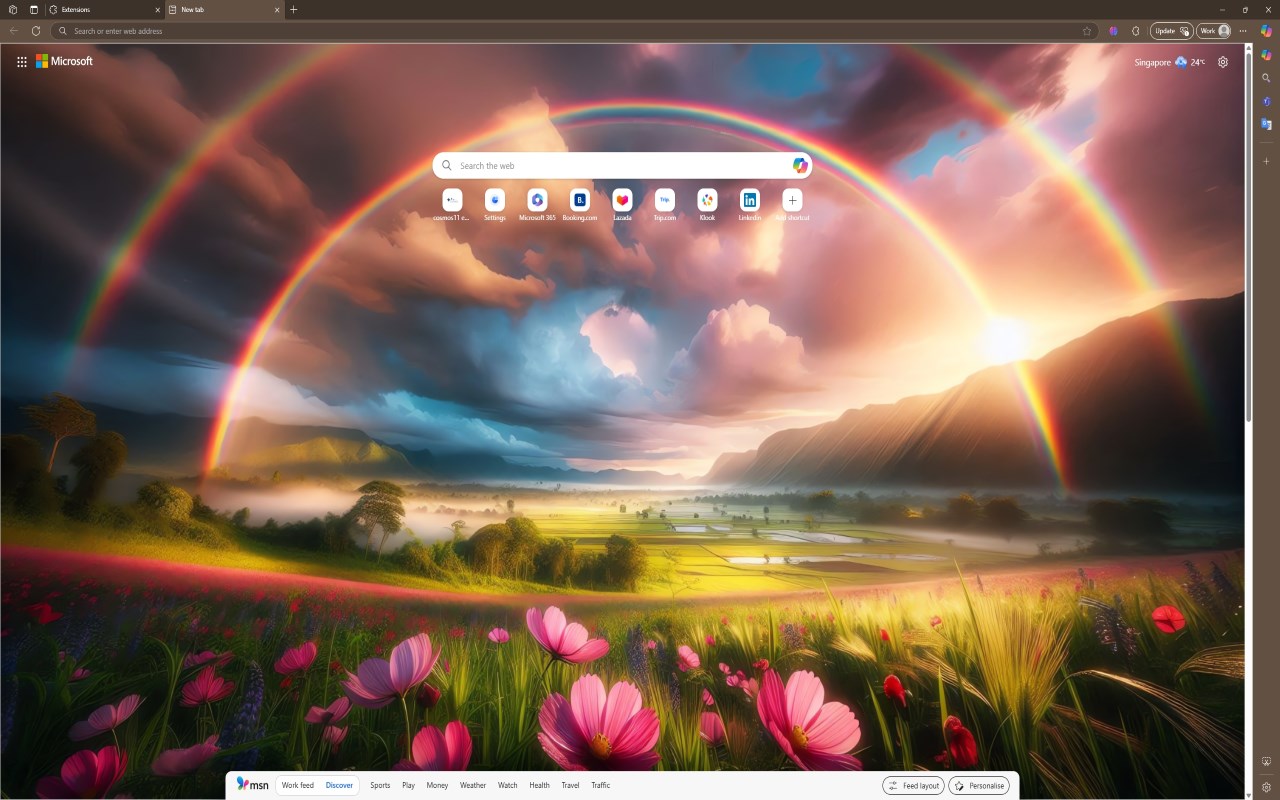Open the sidebar settings gear at the bottom
Viewport: 1280px width, 800px height.
(x=1266, y=787)
